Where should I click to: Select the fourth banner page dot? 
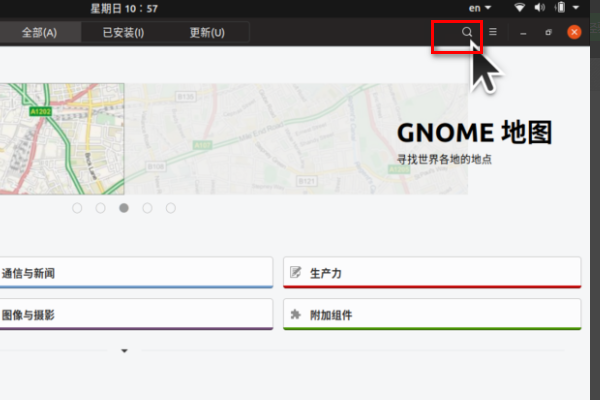pyautogui.click(x=147, y=208)
